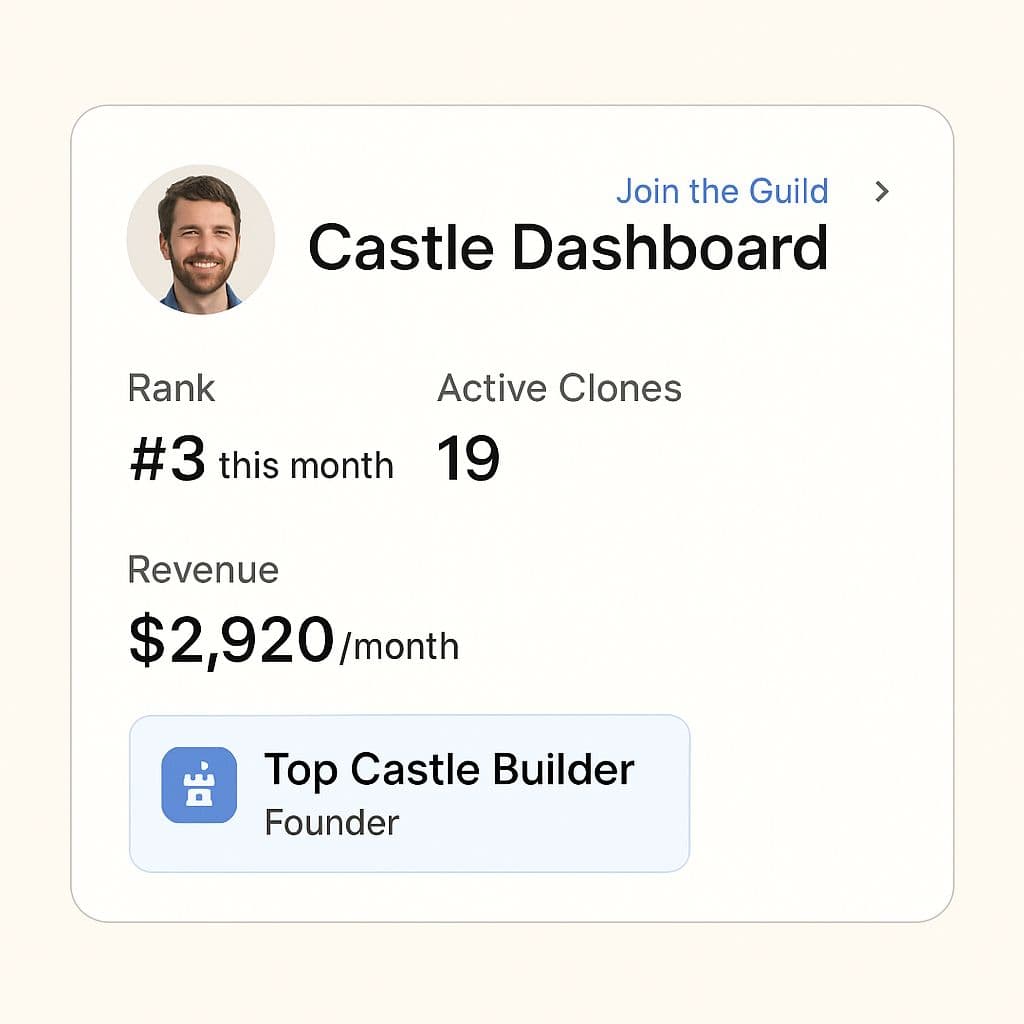Open the profile avatar photo

click(200, 240)
